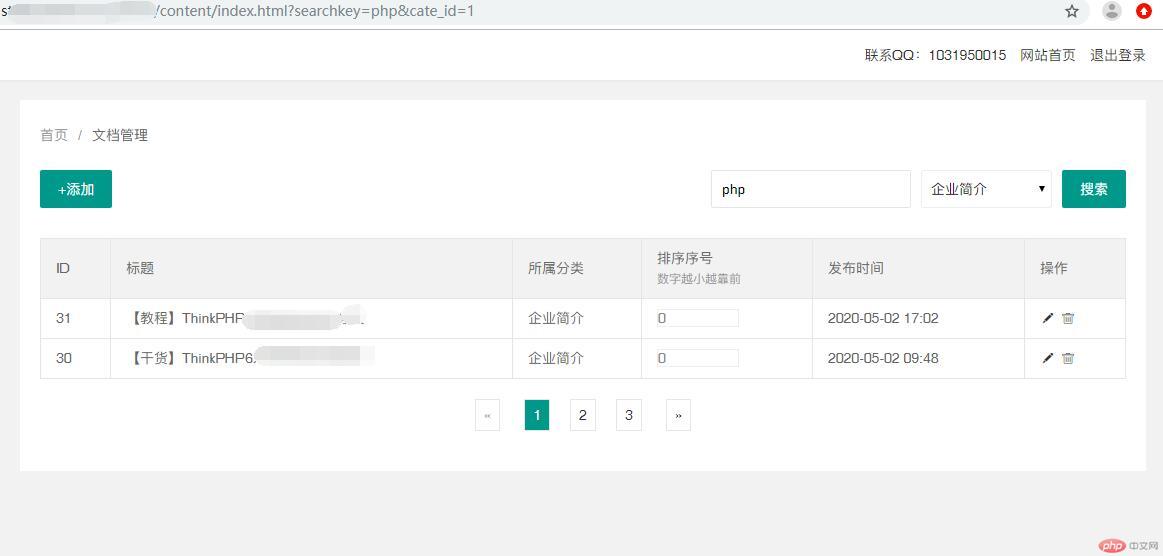Go to the previous page with « arrow
This screenshot has width=1163, height=556.
[487, 415]
